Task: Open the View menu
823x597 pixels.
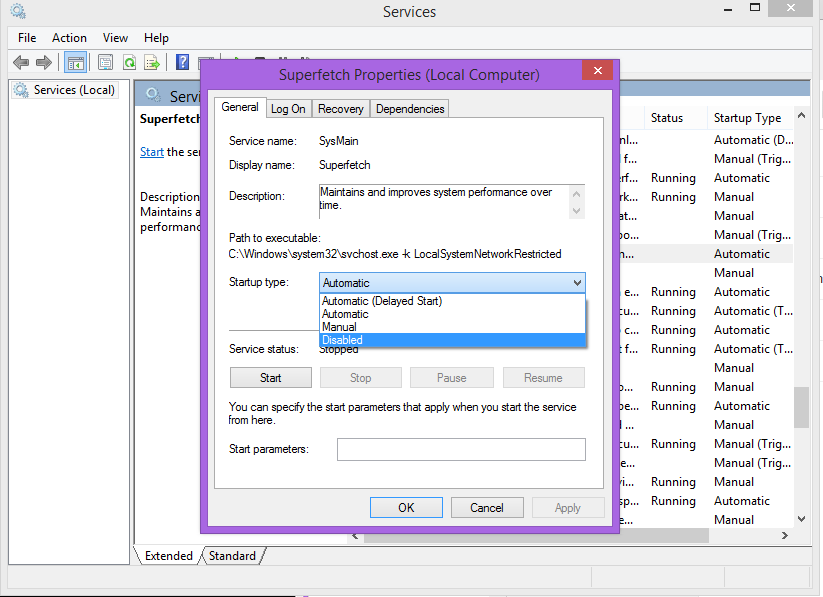Action: coord(115,38)
